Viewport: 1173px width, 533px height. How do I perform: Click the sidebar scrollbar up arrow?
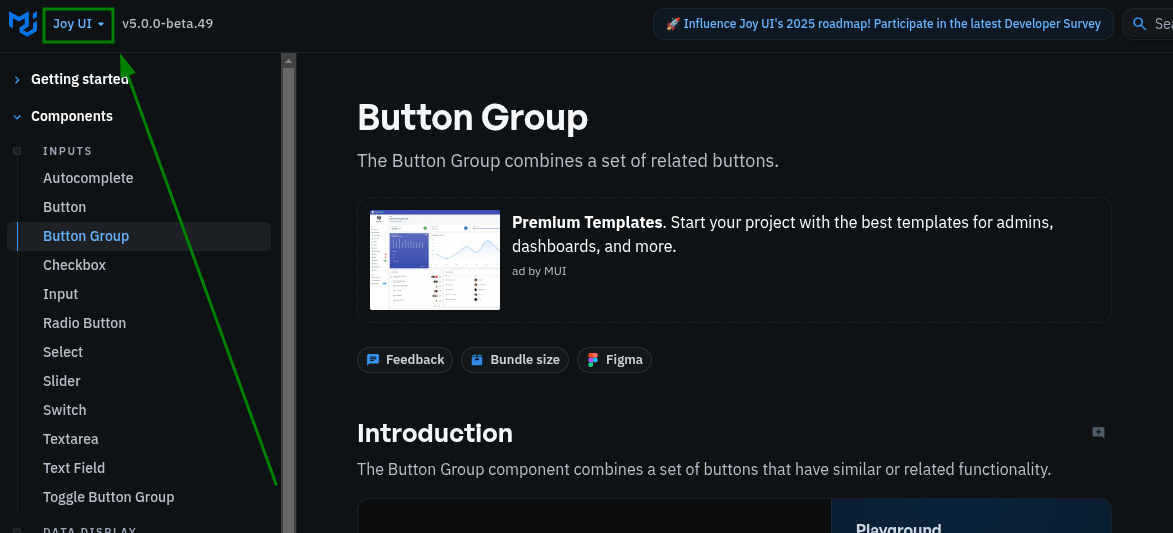289,61
